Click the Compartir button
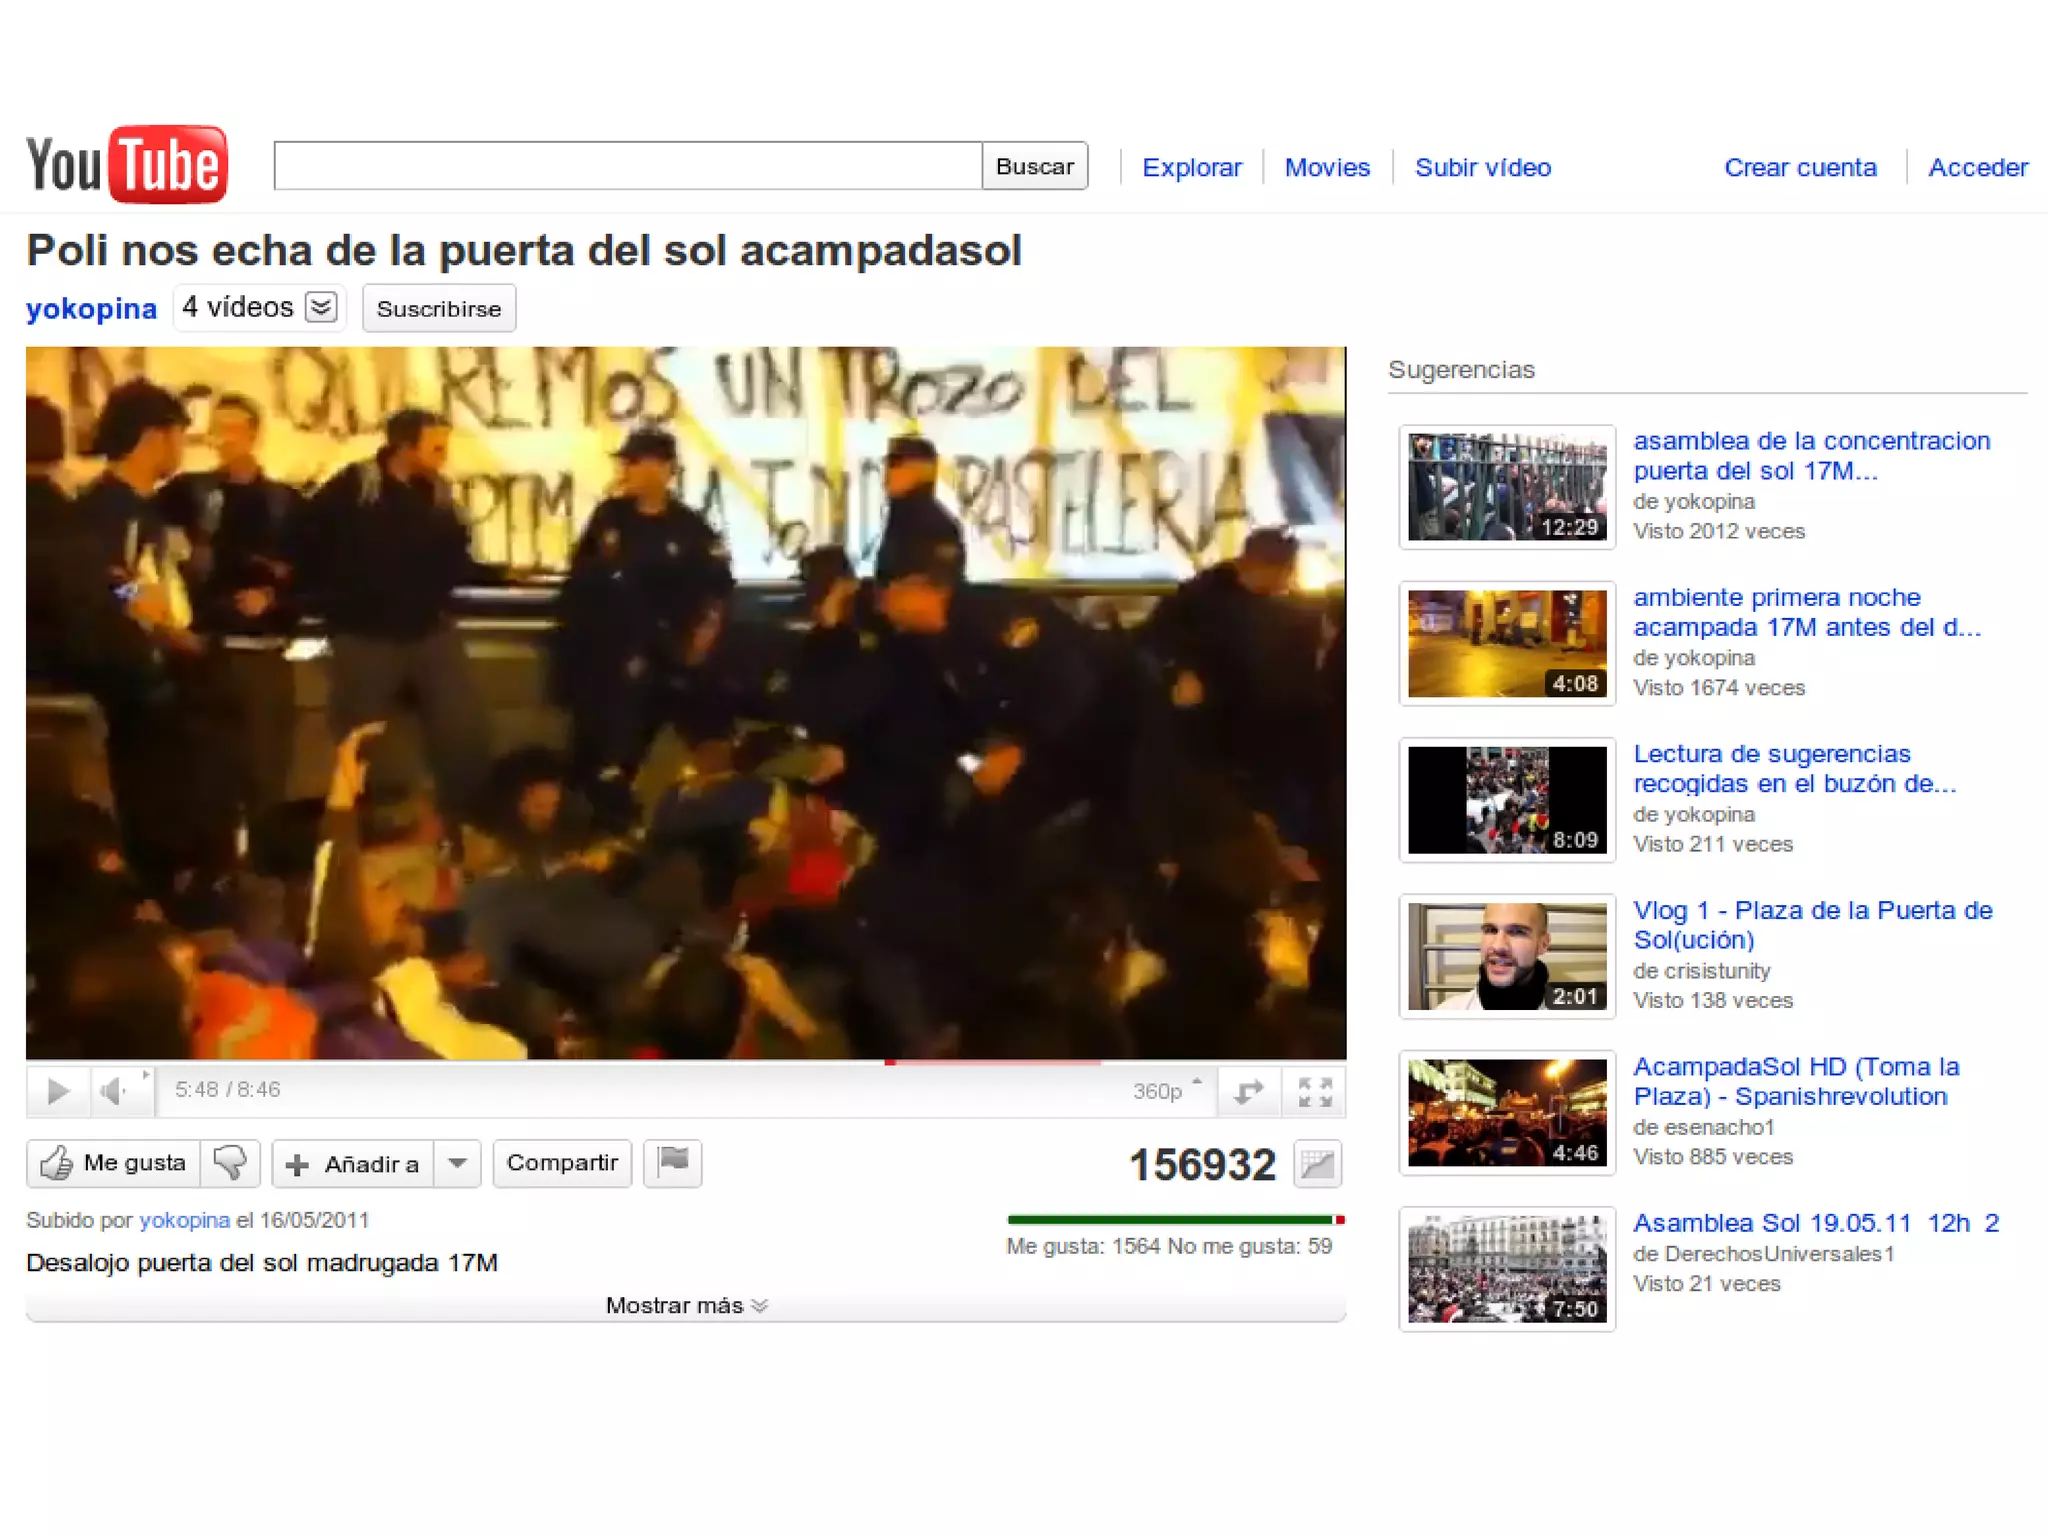 [x=562, y=1163]
